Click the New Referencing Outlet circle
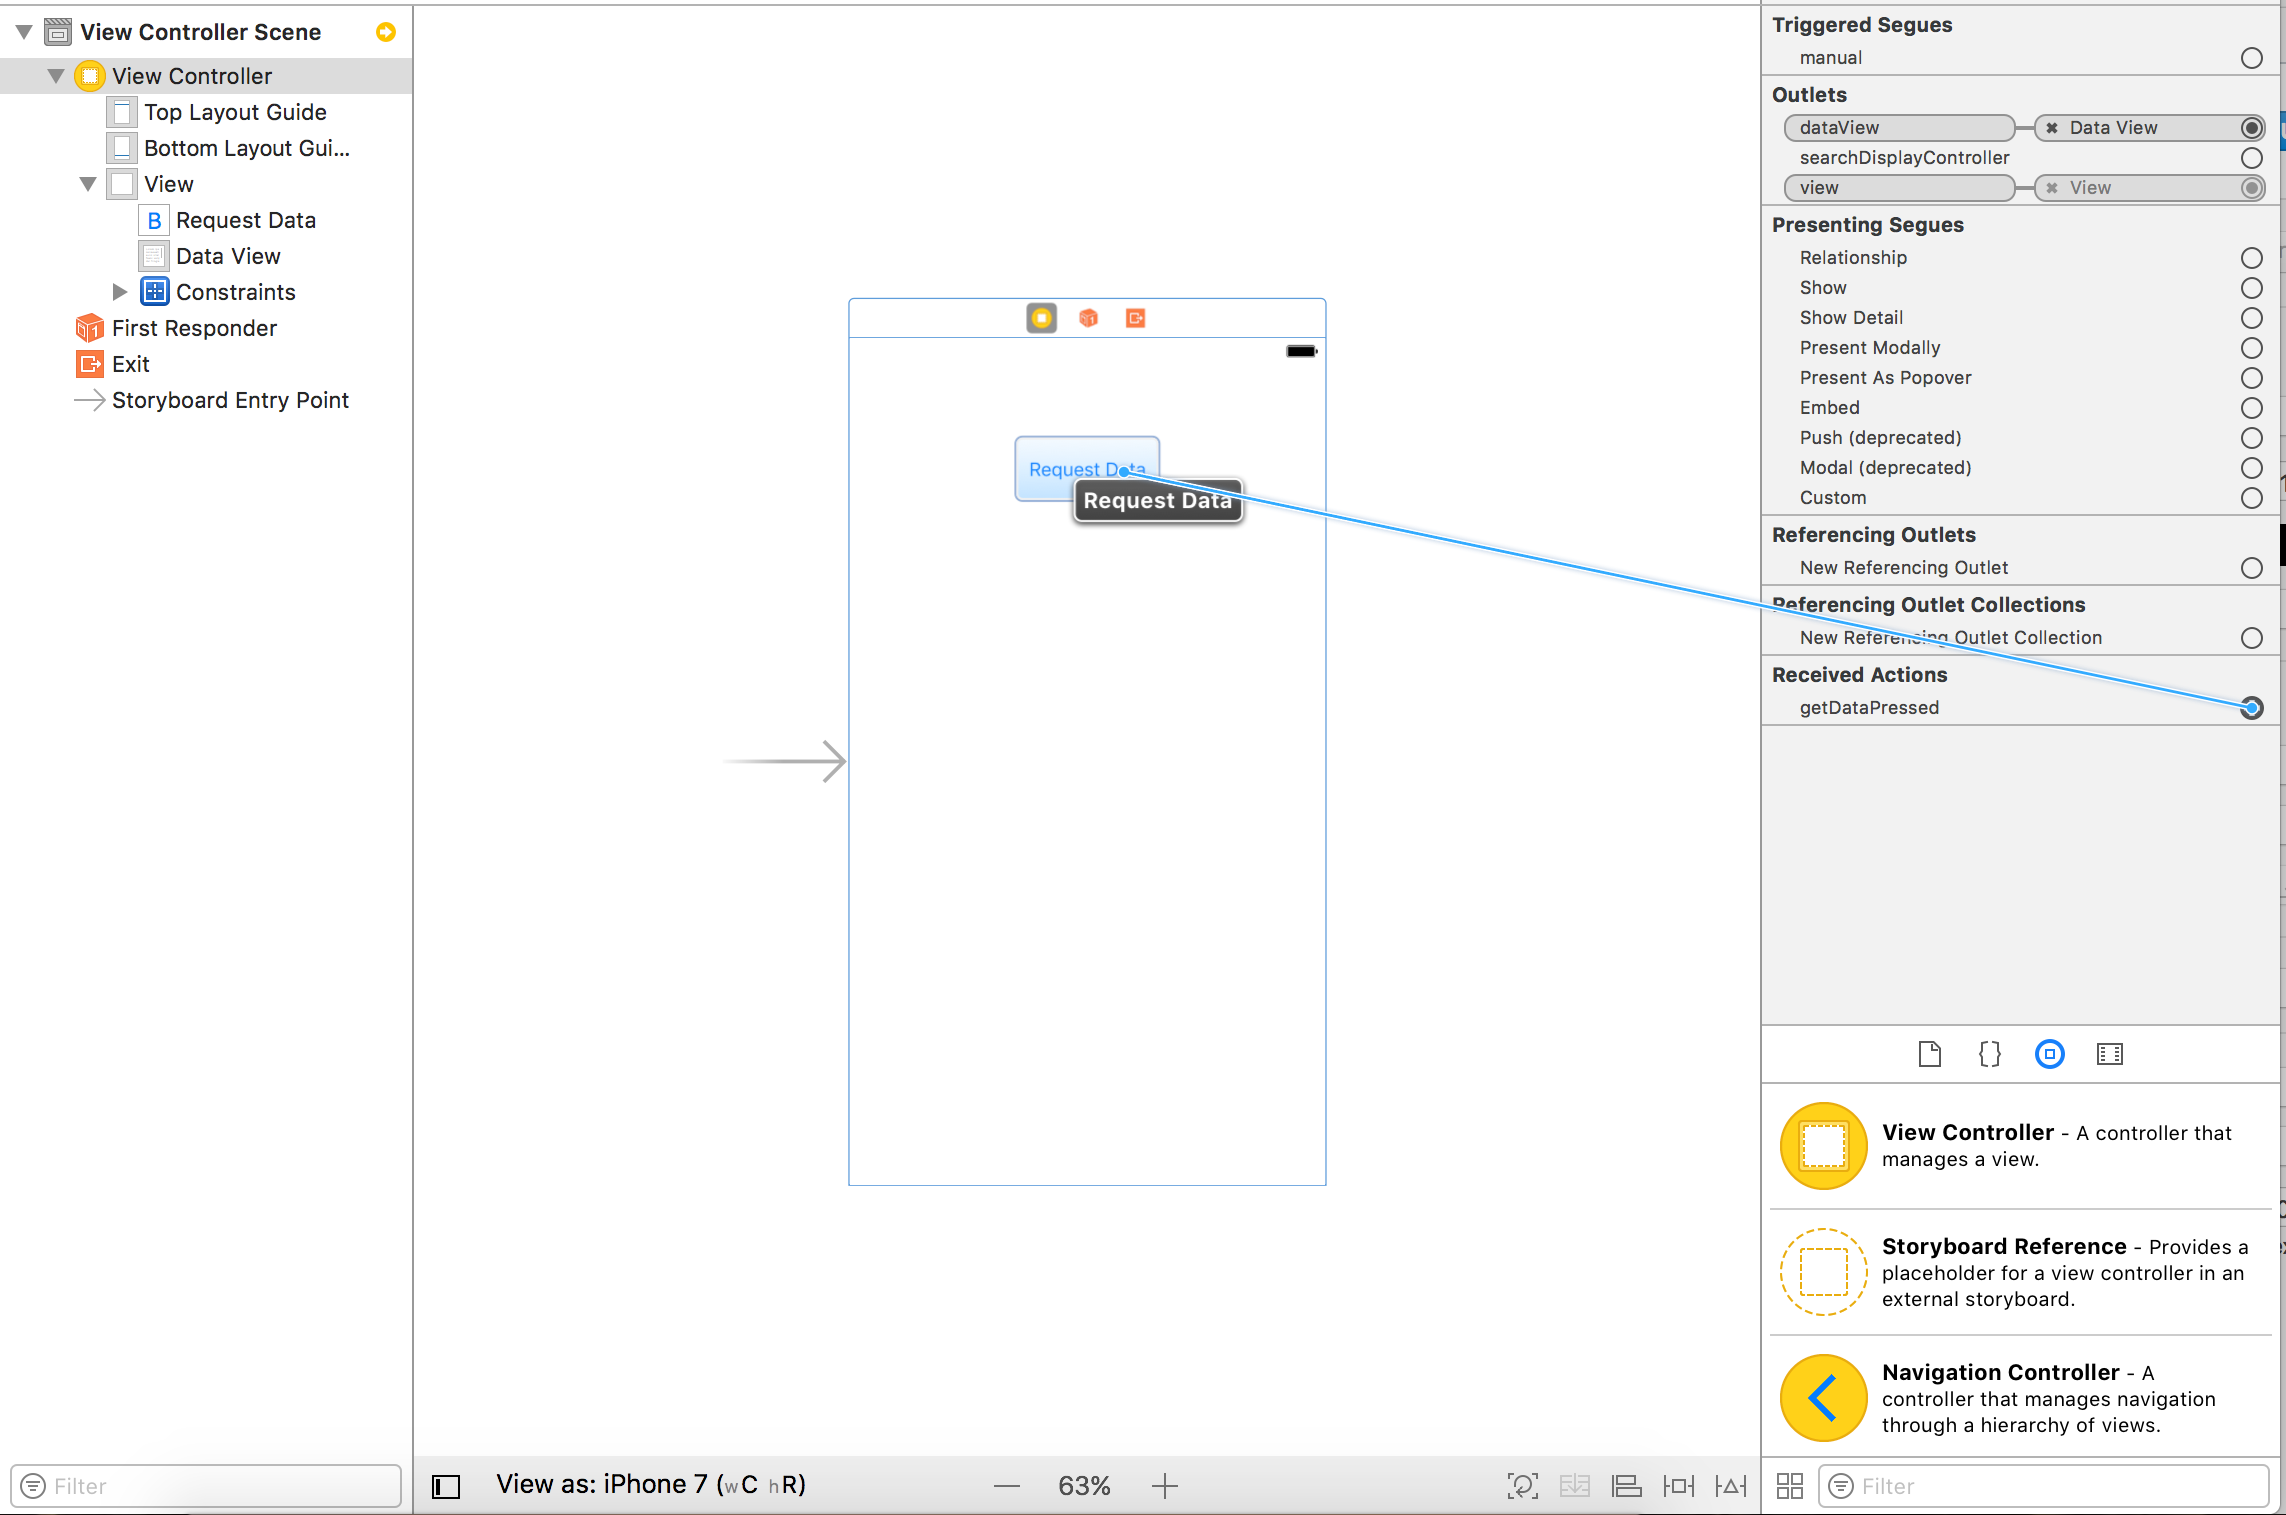This screenshot has height=1515, width=2286. coord(2251,568)
